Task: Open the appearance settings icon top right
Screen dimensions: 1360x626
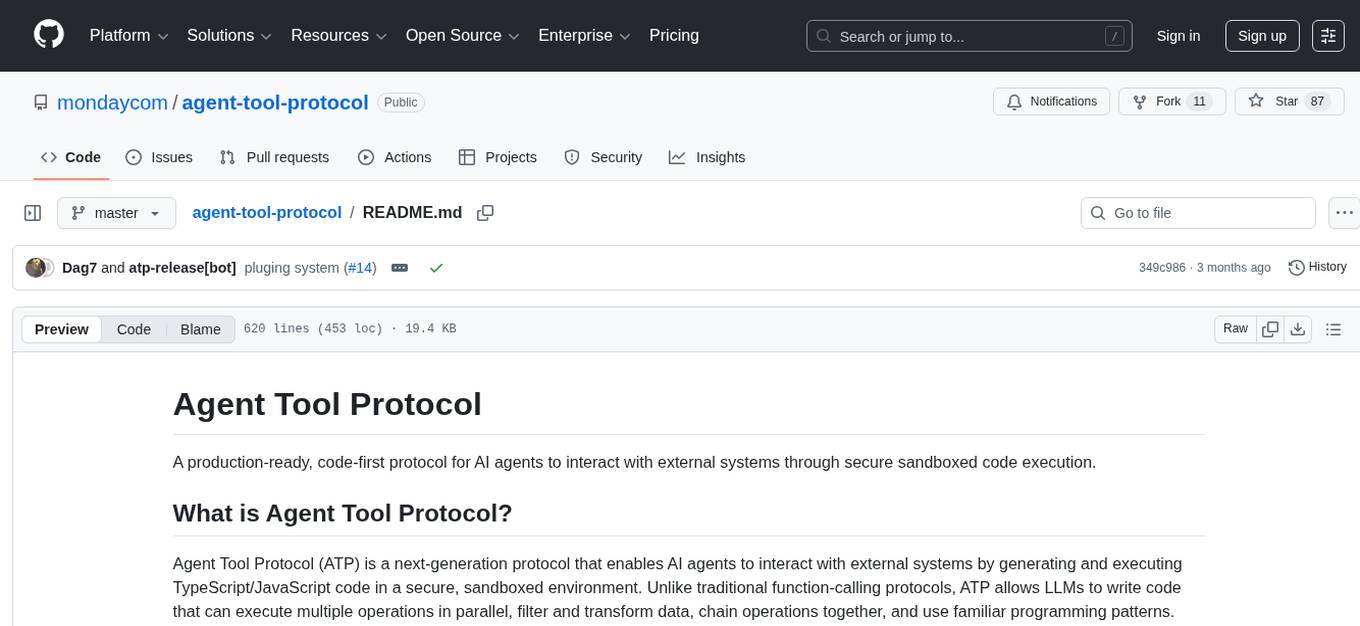Action: [1328, 35]
